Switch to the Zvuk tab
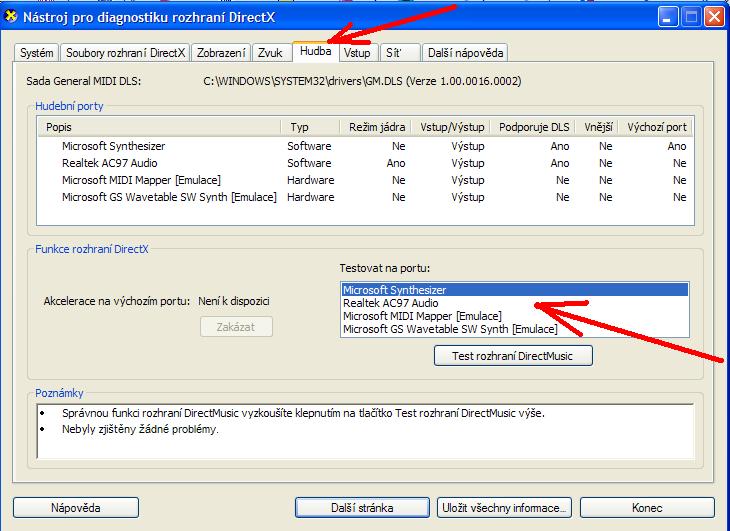The image size is (730, 531). (x=270, y=53)
